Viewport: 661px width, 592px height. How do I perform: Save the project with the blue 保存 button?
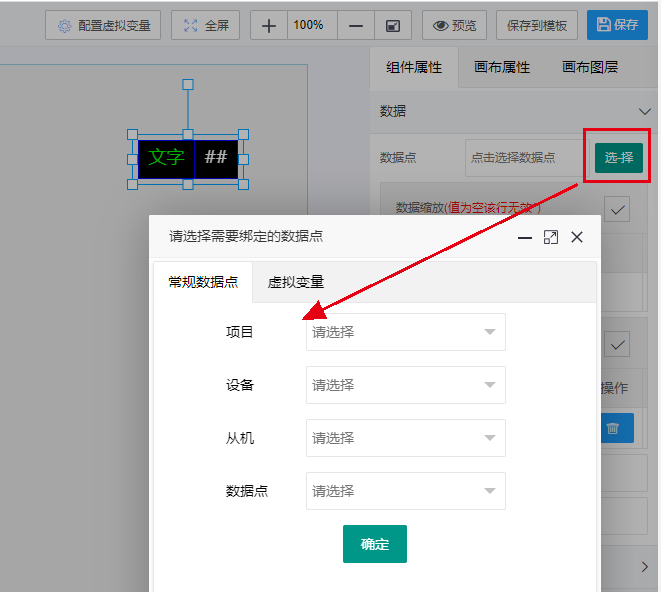617,25
